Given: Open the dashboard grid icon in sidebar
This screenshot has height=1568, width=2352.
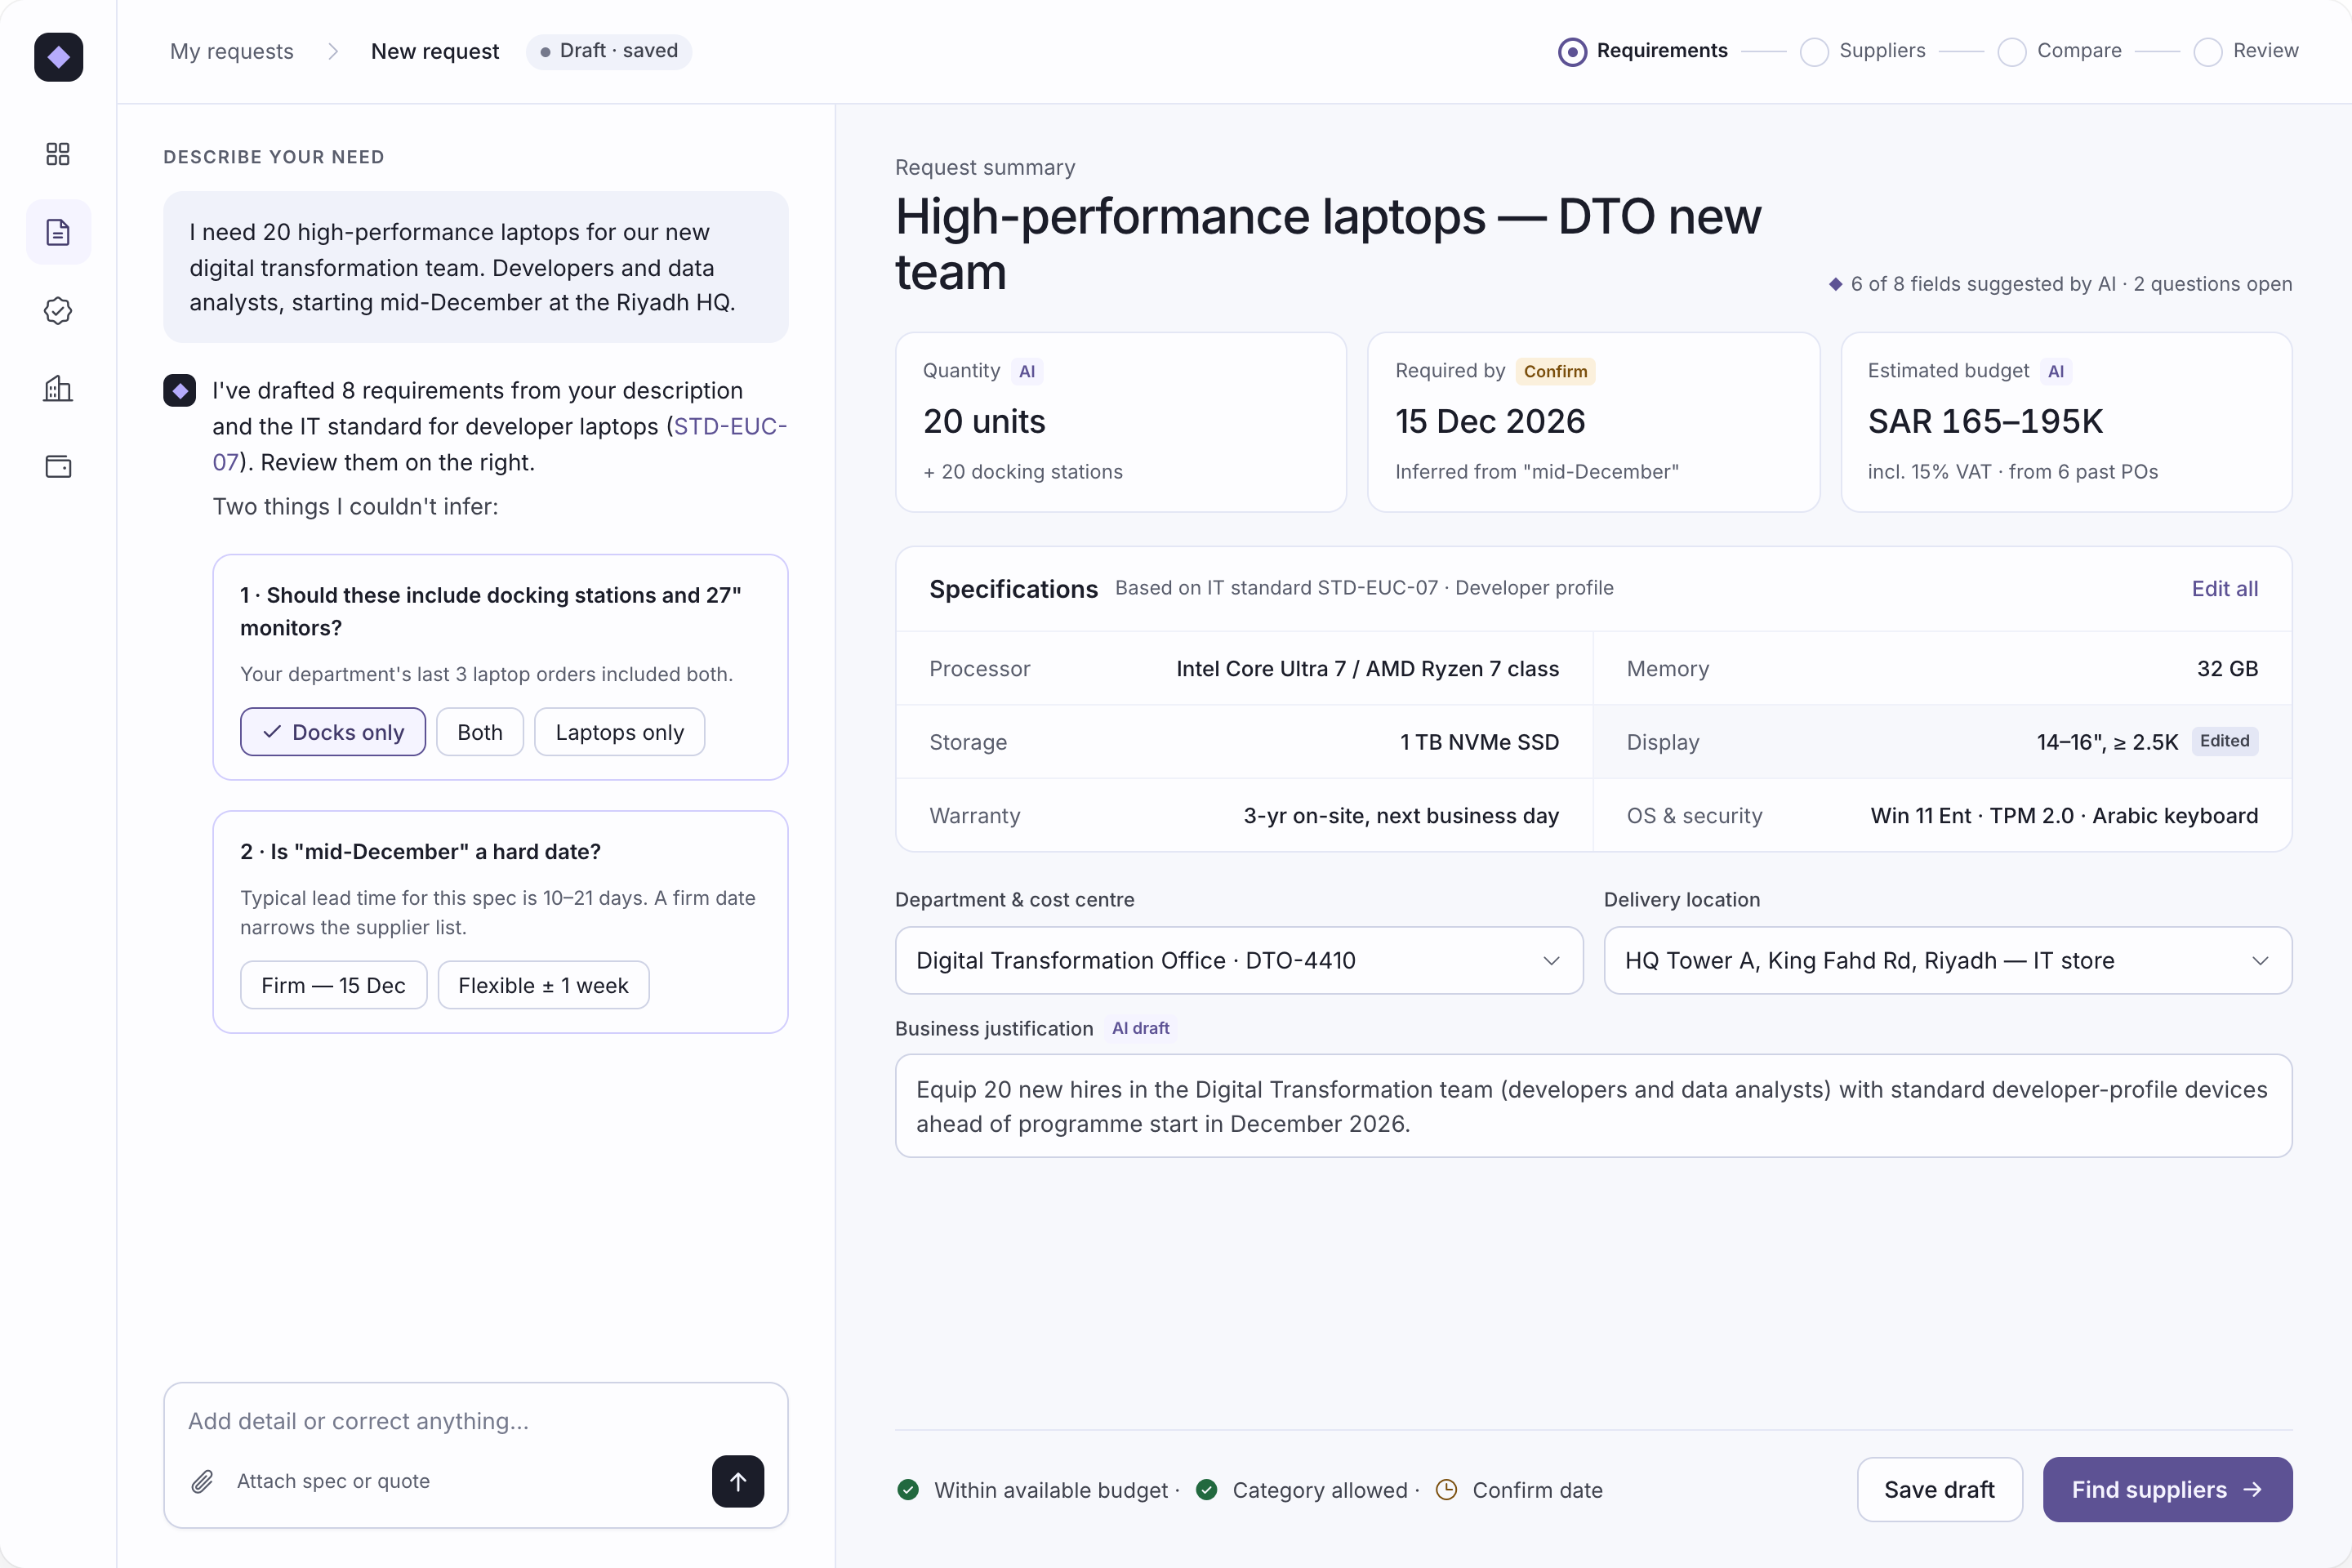Looking at the screenshot, I should point(58,154).
